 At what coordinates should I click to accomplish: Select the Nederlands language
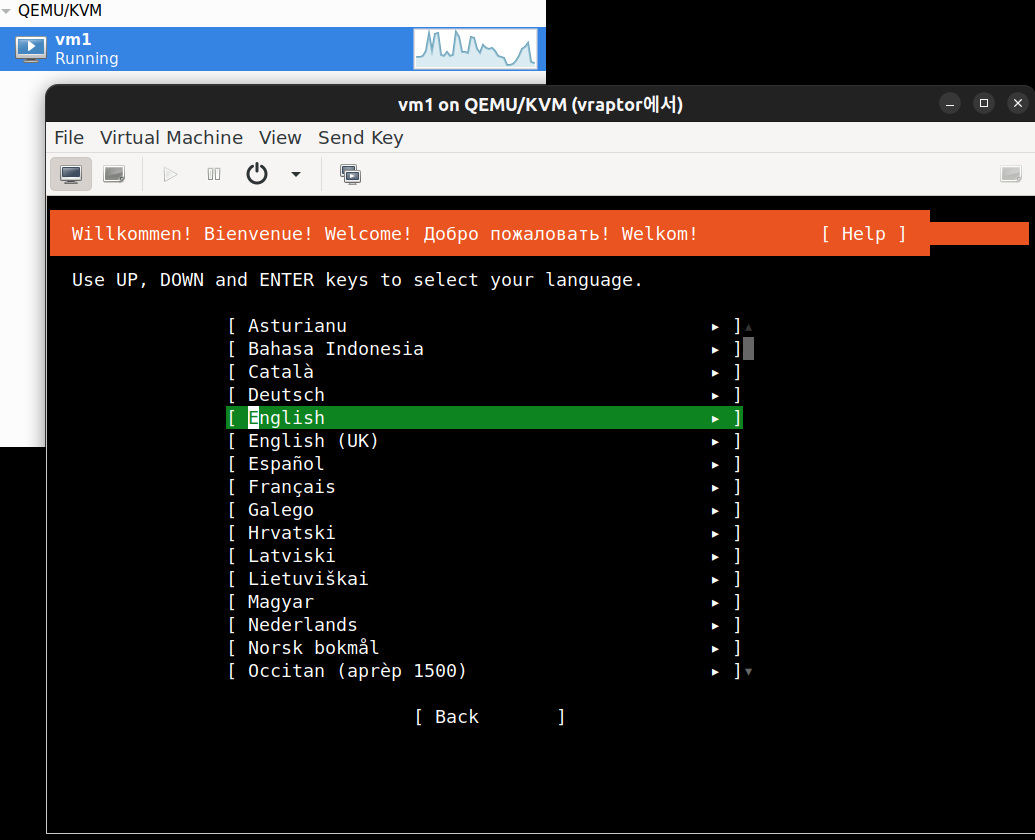pyautogui.click(x=484, y=625)
